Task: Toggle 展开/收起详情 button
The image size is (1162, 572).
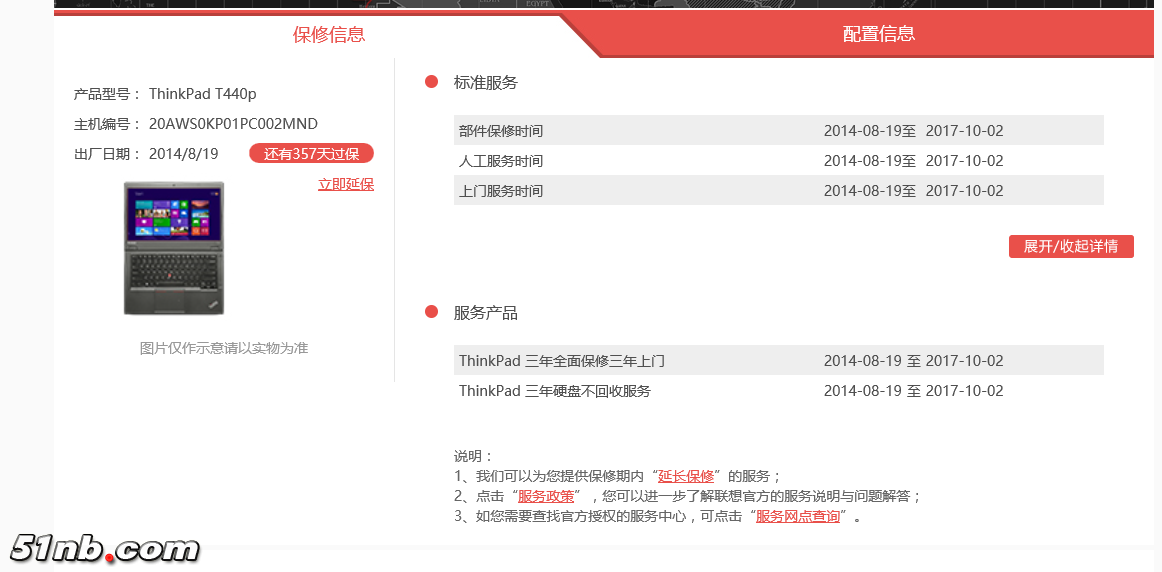Action: (x=1071, y=247)
